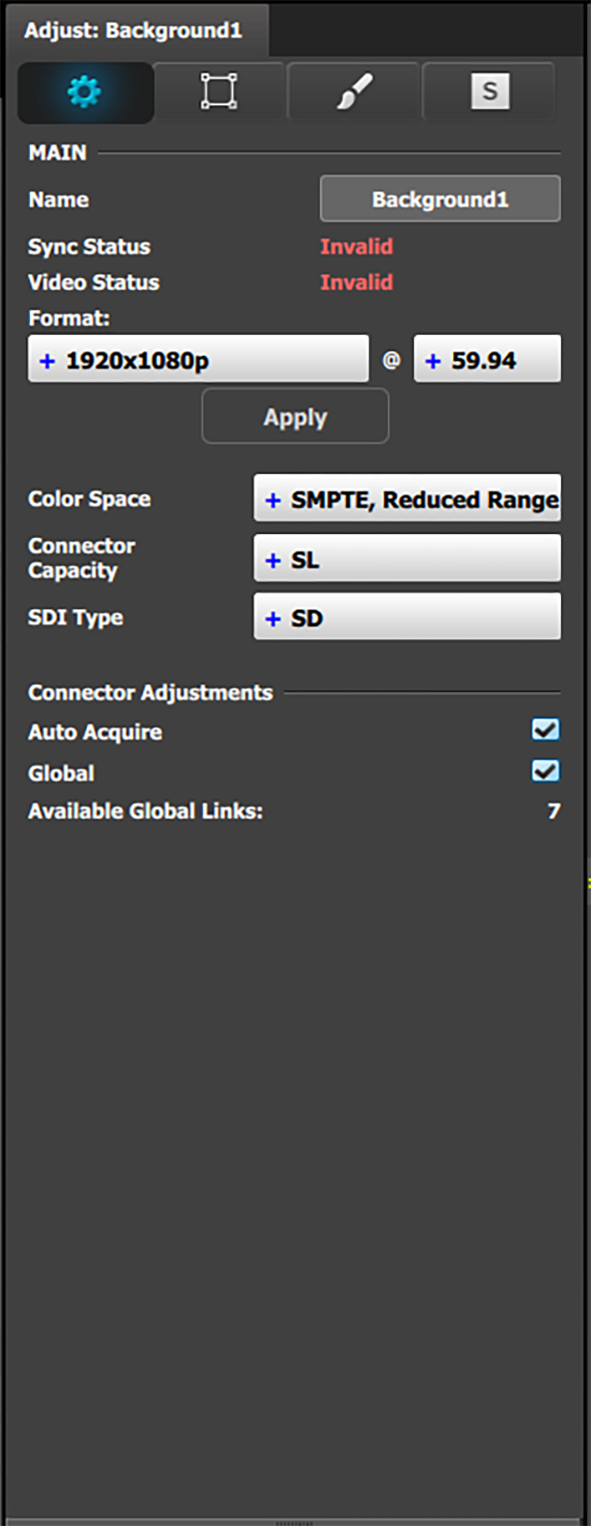Click the plus icon beside 59.94
The width and height of the screenshot is (591, 1526).
pyautogui.click(x=433, y=361)
